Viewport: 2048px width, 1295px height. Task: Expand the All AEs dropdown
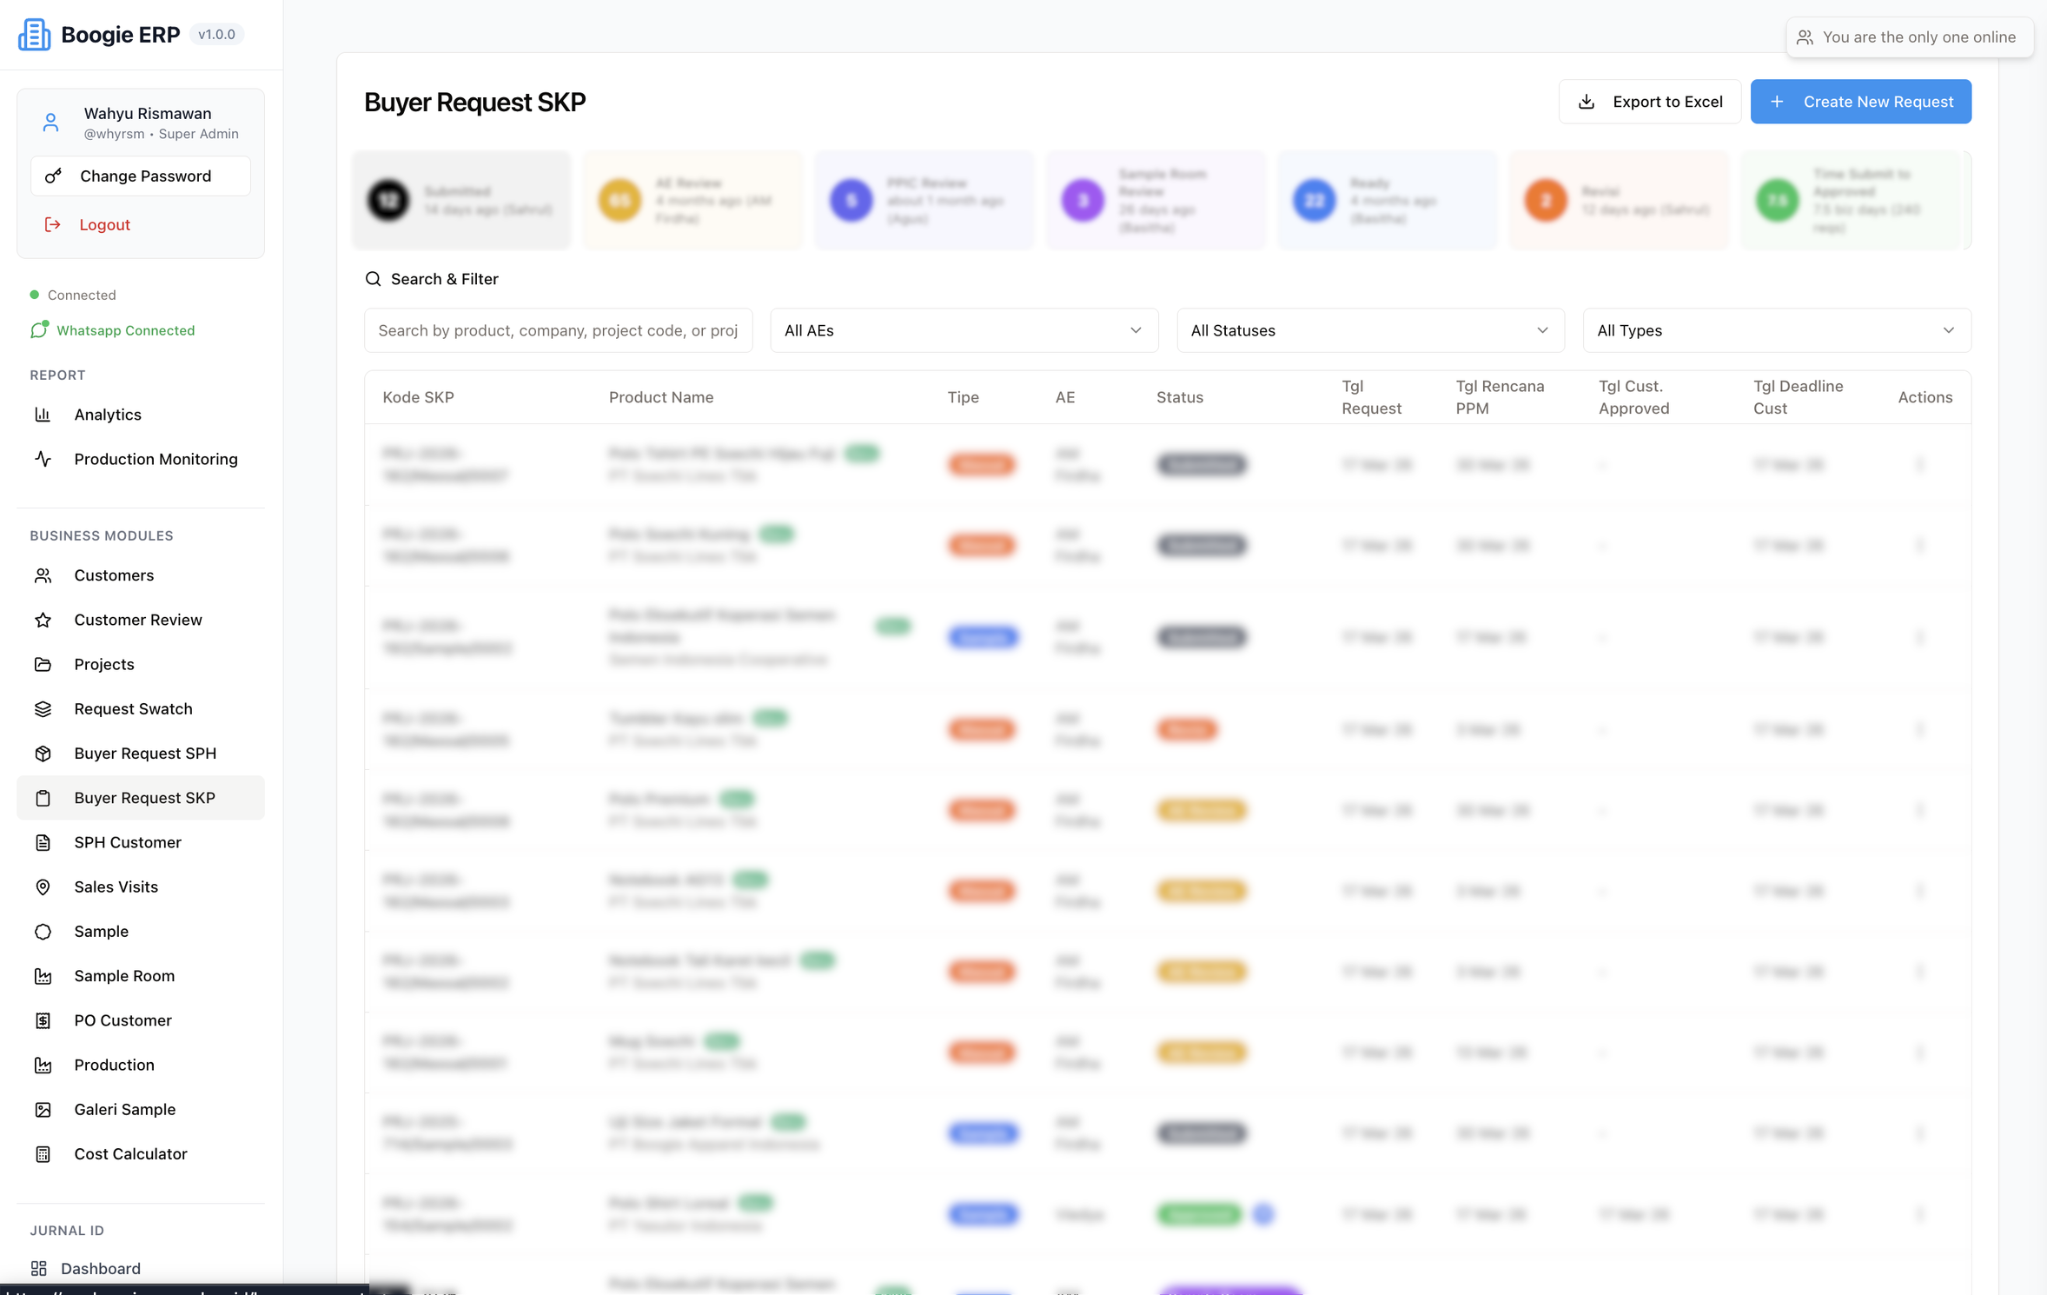click(963, 331)
